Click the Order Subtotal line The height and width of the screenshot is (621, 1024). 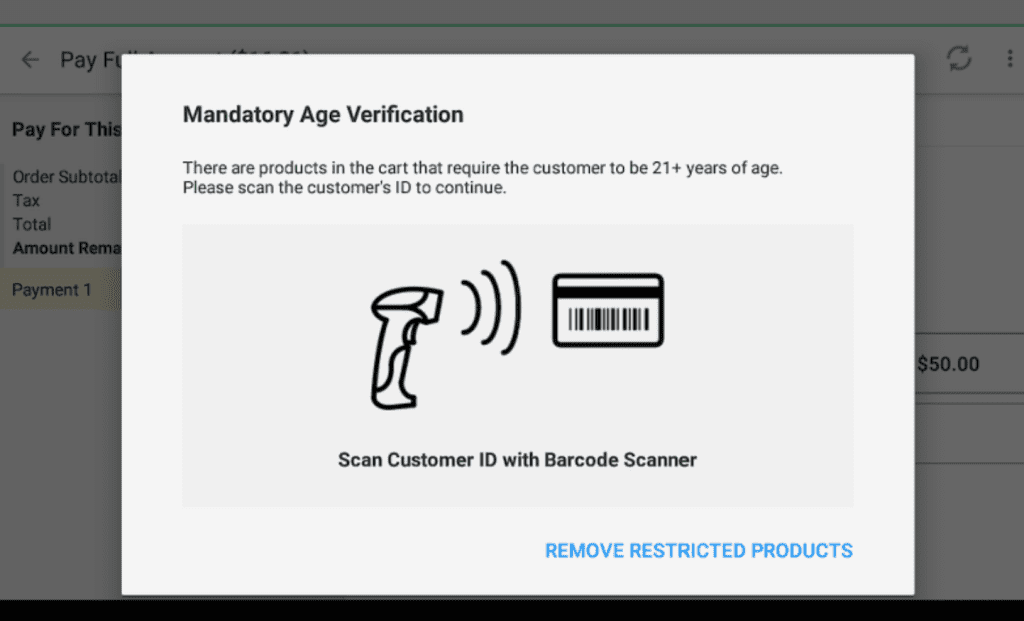click(67, 177)
